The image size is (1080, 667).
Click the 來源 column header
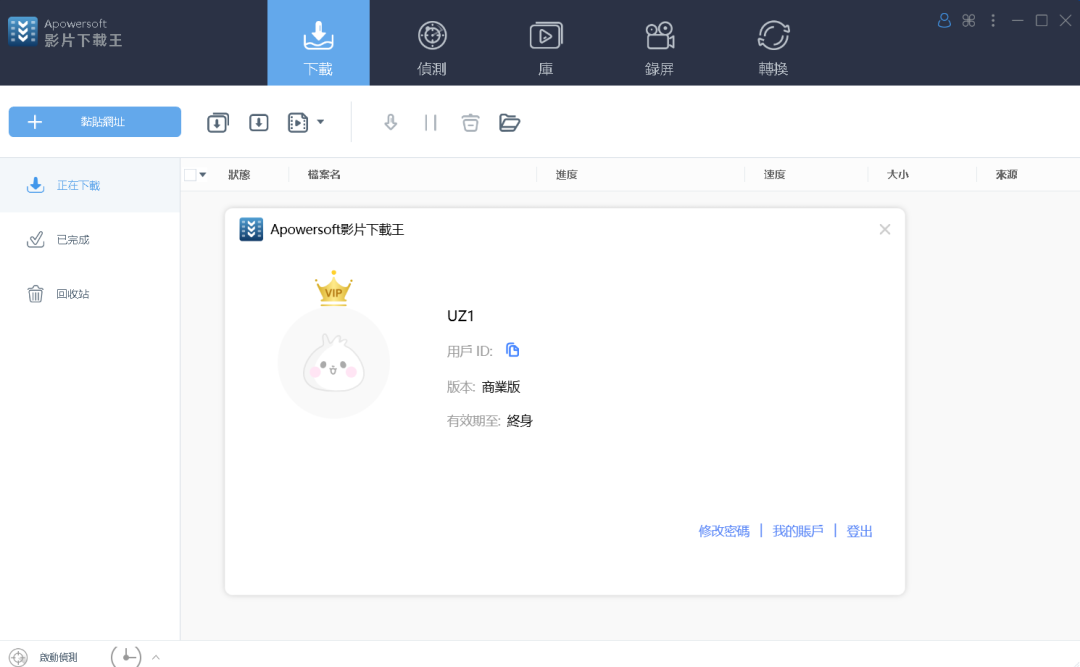click(x=1006, y=175)
